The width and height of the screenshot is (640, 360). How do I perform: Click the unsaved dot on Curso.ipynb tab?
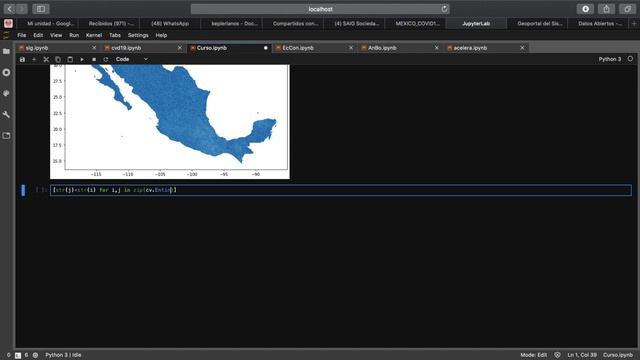point(266,48)
